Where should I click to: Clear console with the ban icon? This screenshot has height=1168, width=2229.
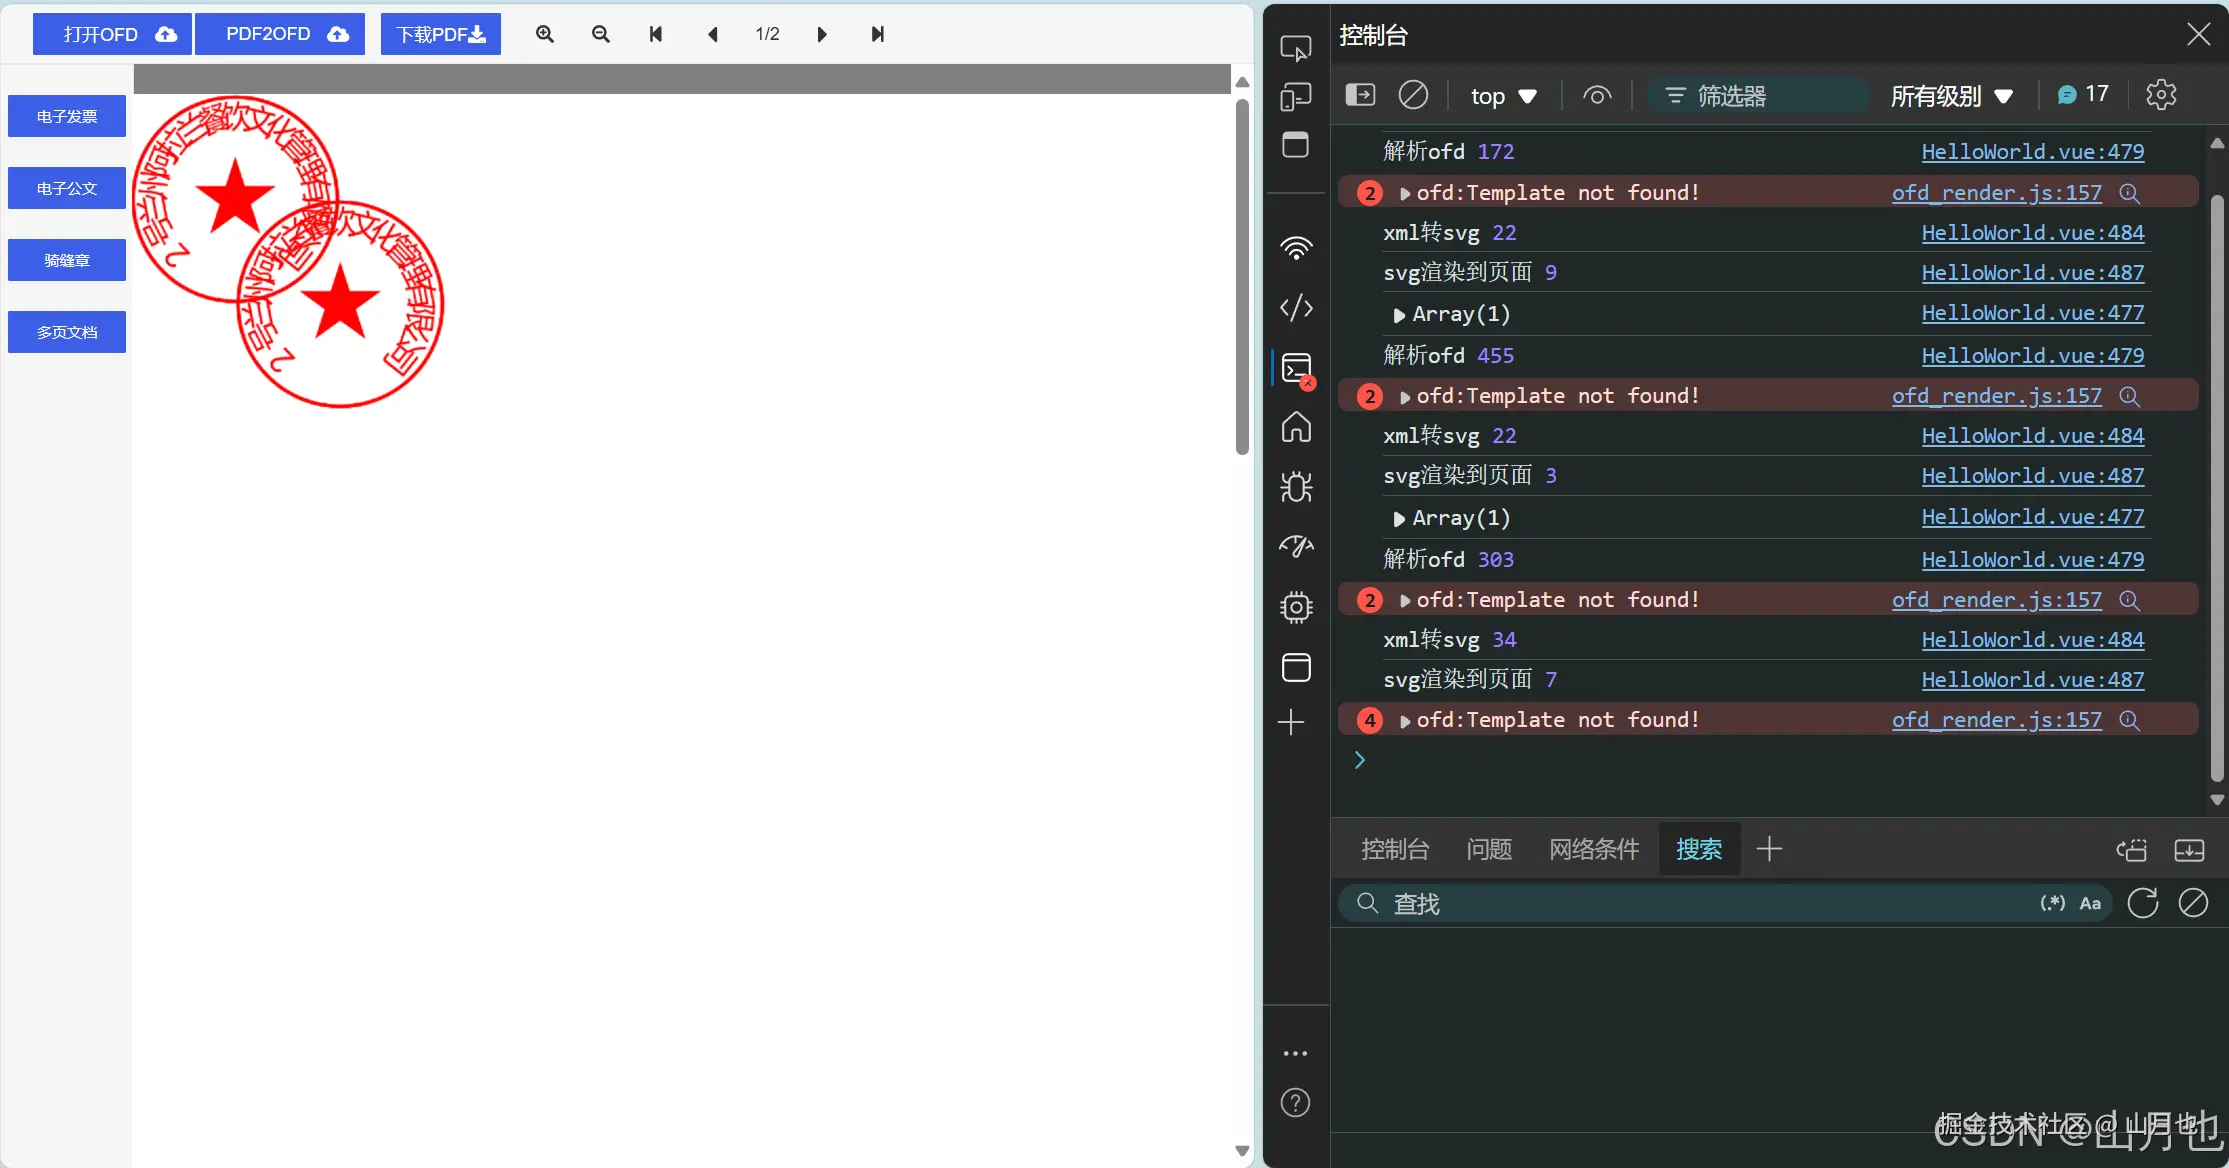tap(1412, 95)
